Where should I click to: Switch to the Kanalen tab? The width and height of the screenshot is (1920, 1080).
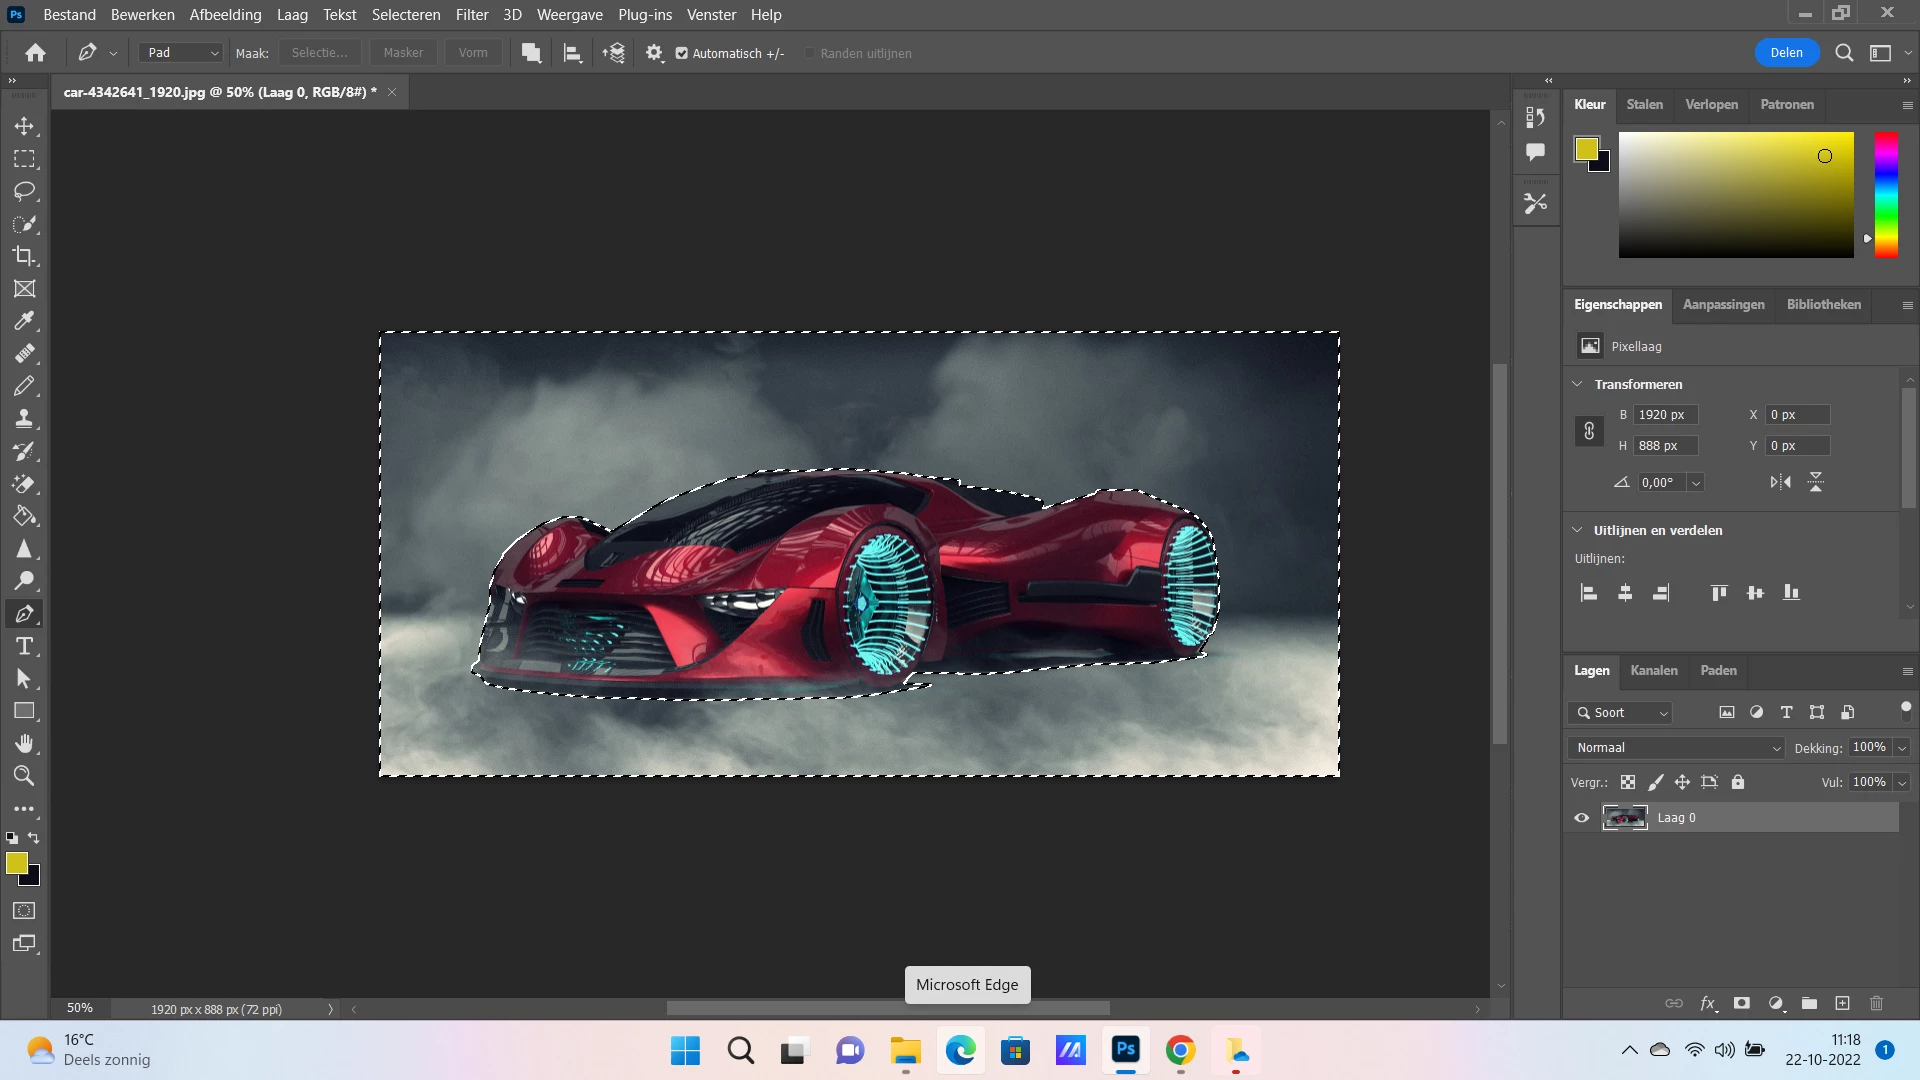pos(1654,670)
